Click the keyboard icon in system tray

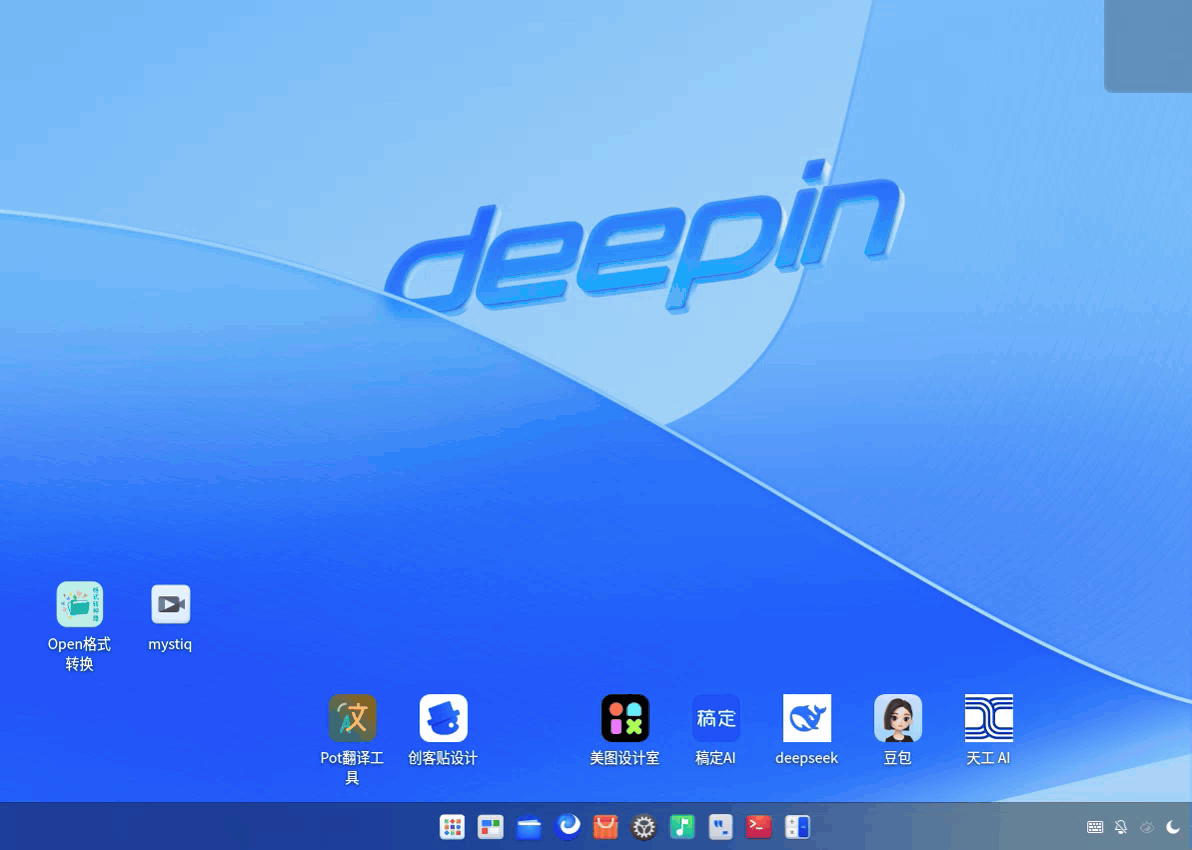coord(1095,827)
